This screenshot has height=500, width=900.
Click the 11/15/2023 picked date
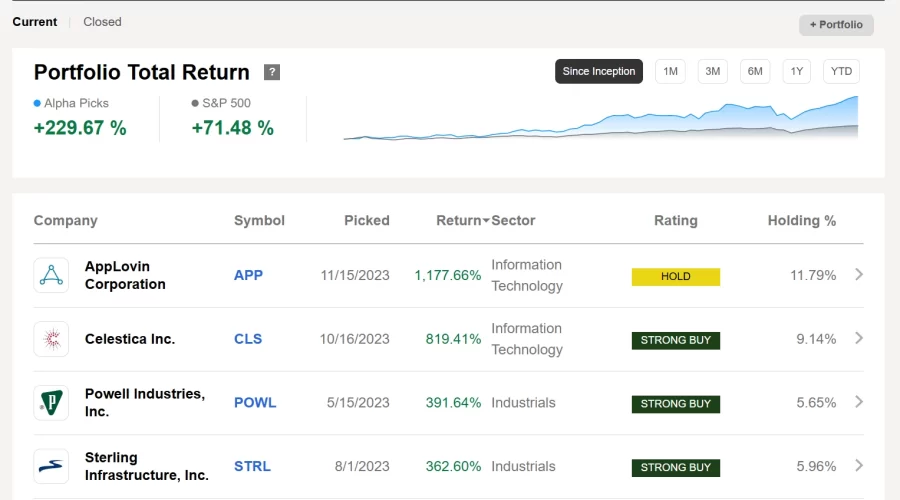click(x=355, y=275)
